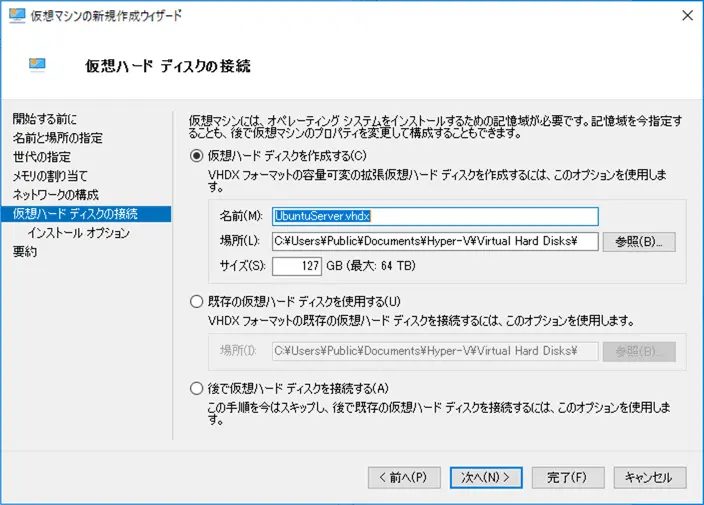Click the disabled 参照(B) button for existing disk
Screen dimensions: 704x505
pos(639,351)
